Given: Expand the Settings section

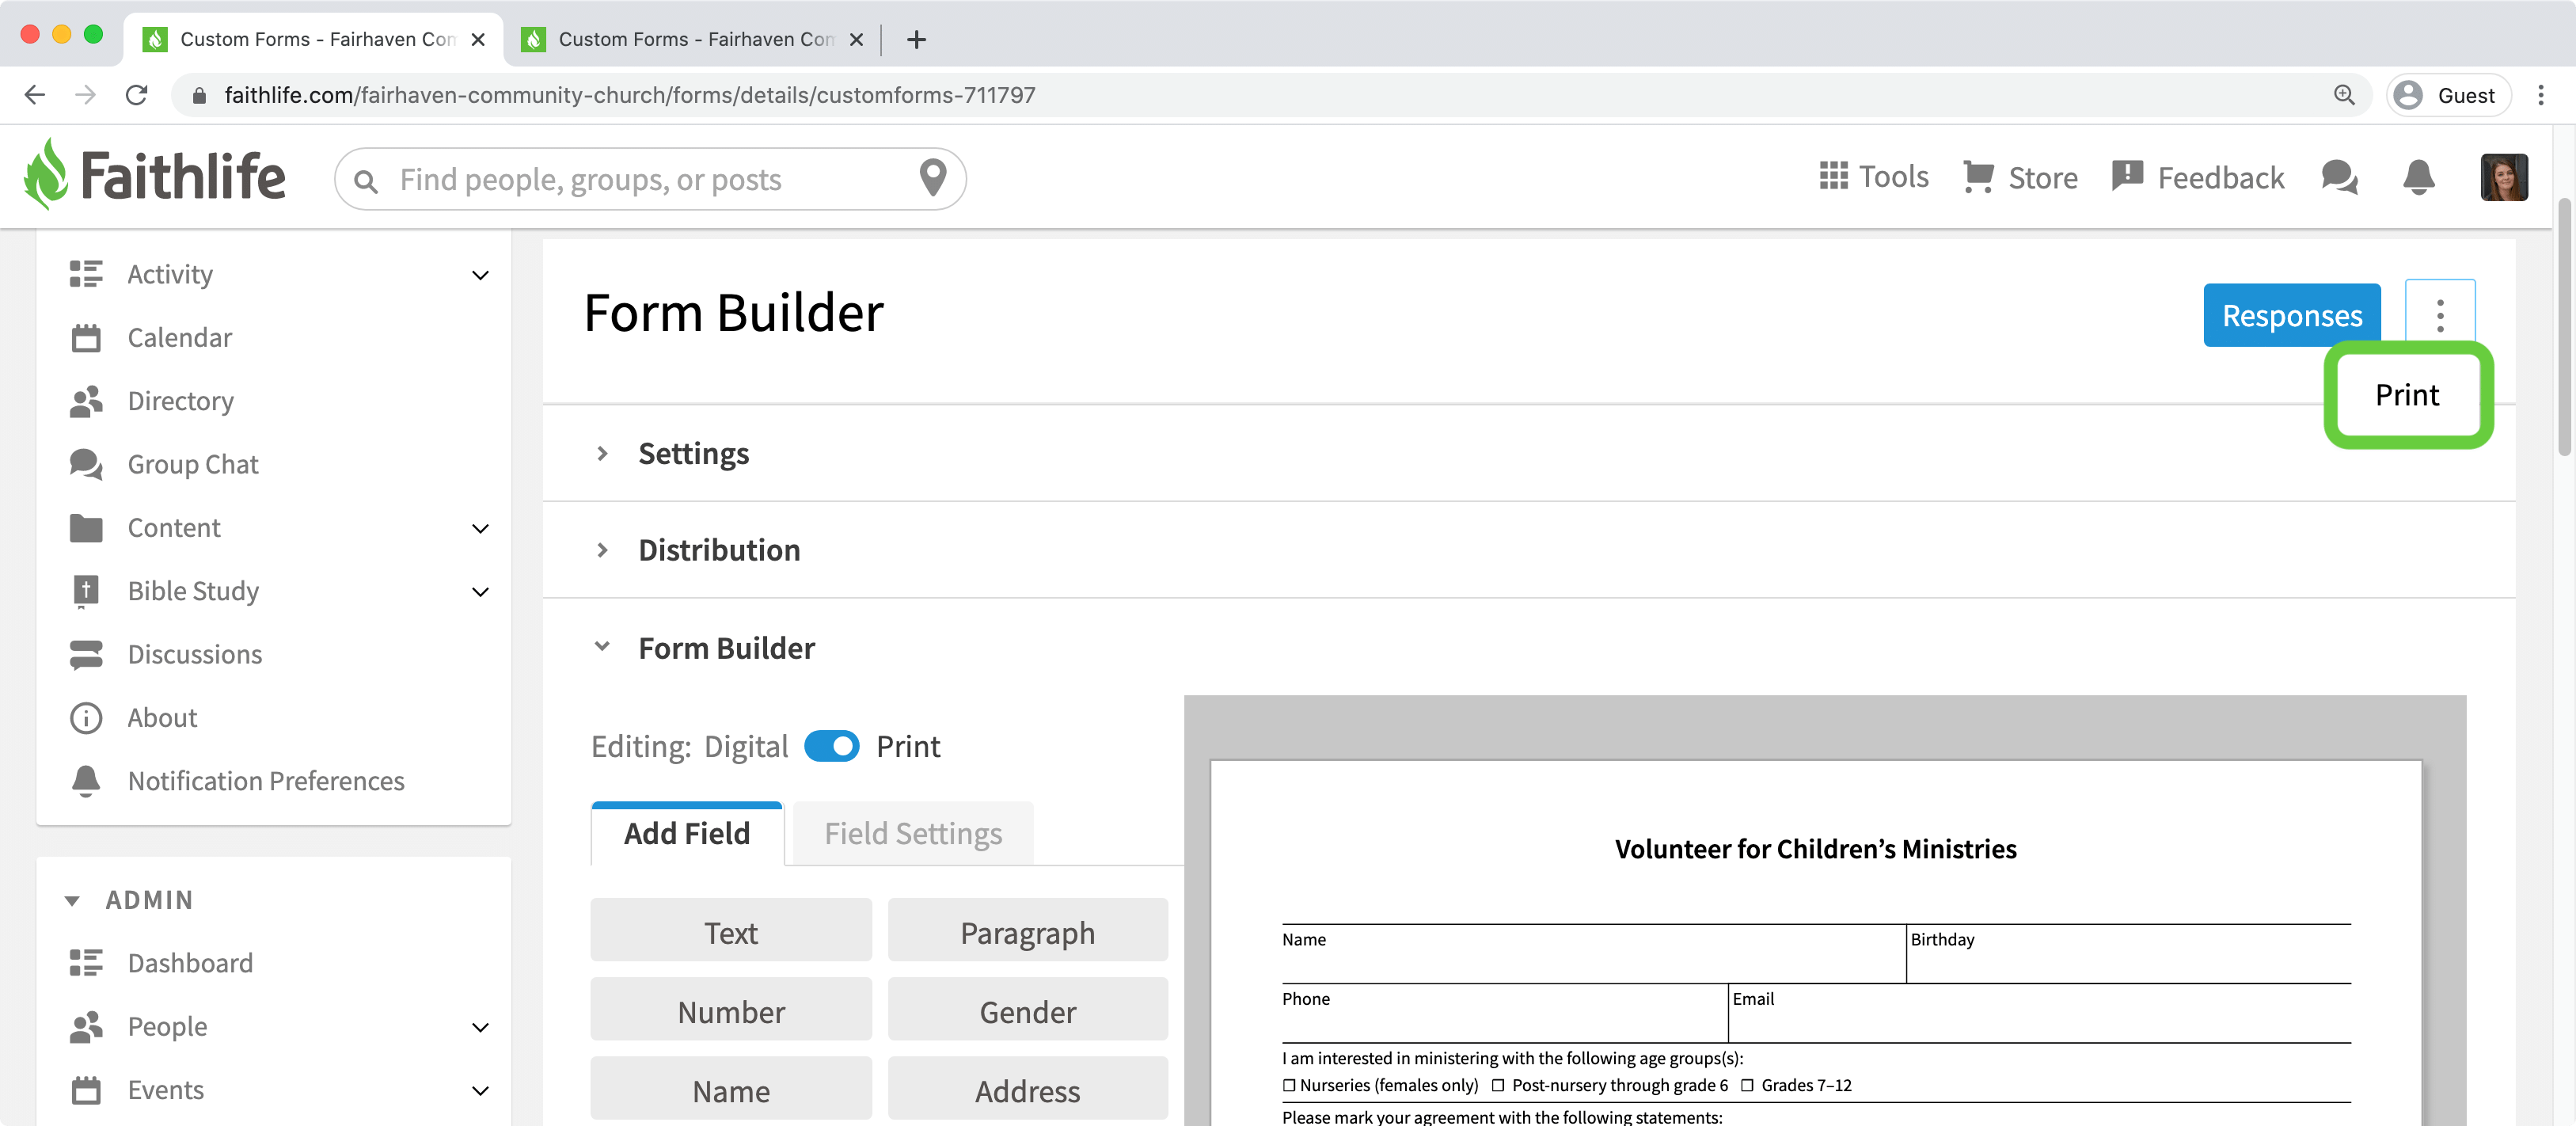Looking at the screenshot, I should [602, 453].
